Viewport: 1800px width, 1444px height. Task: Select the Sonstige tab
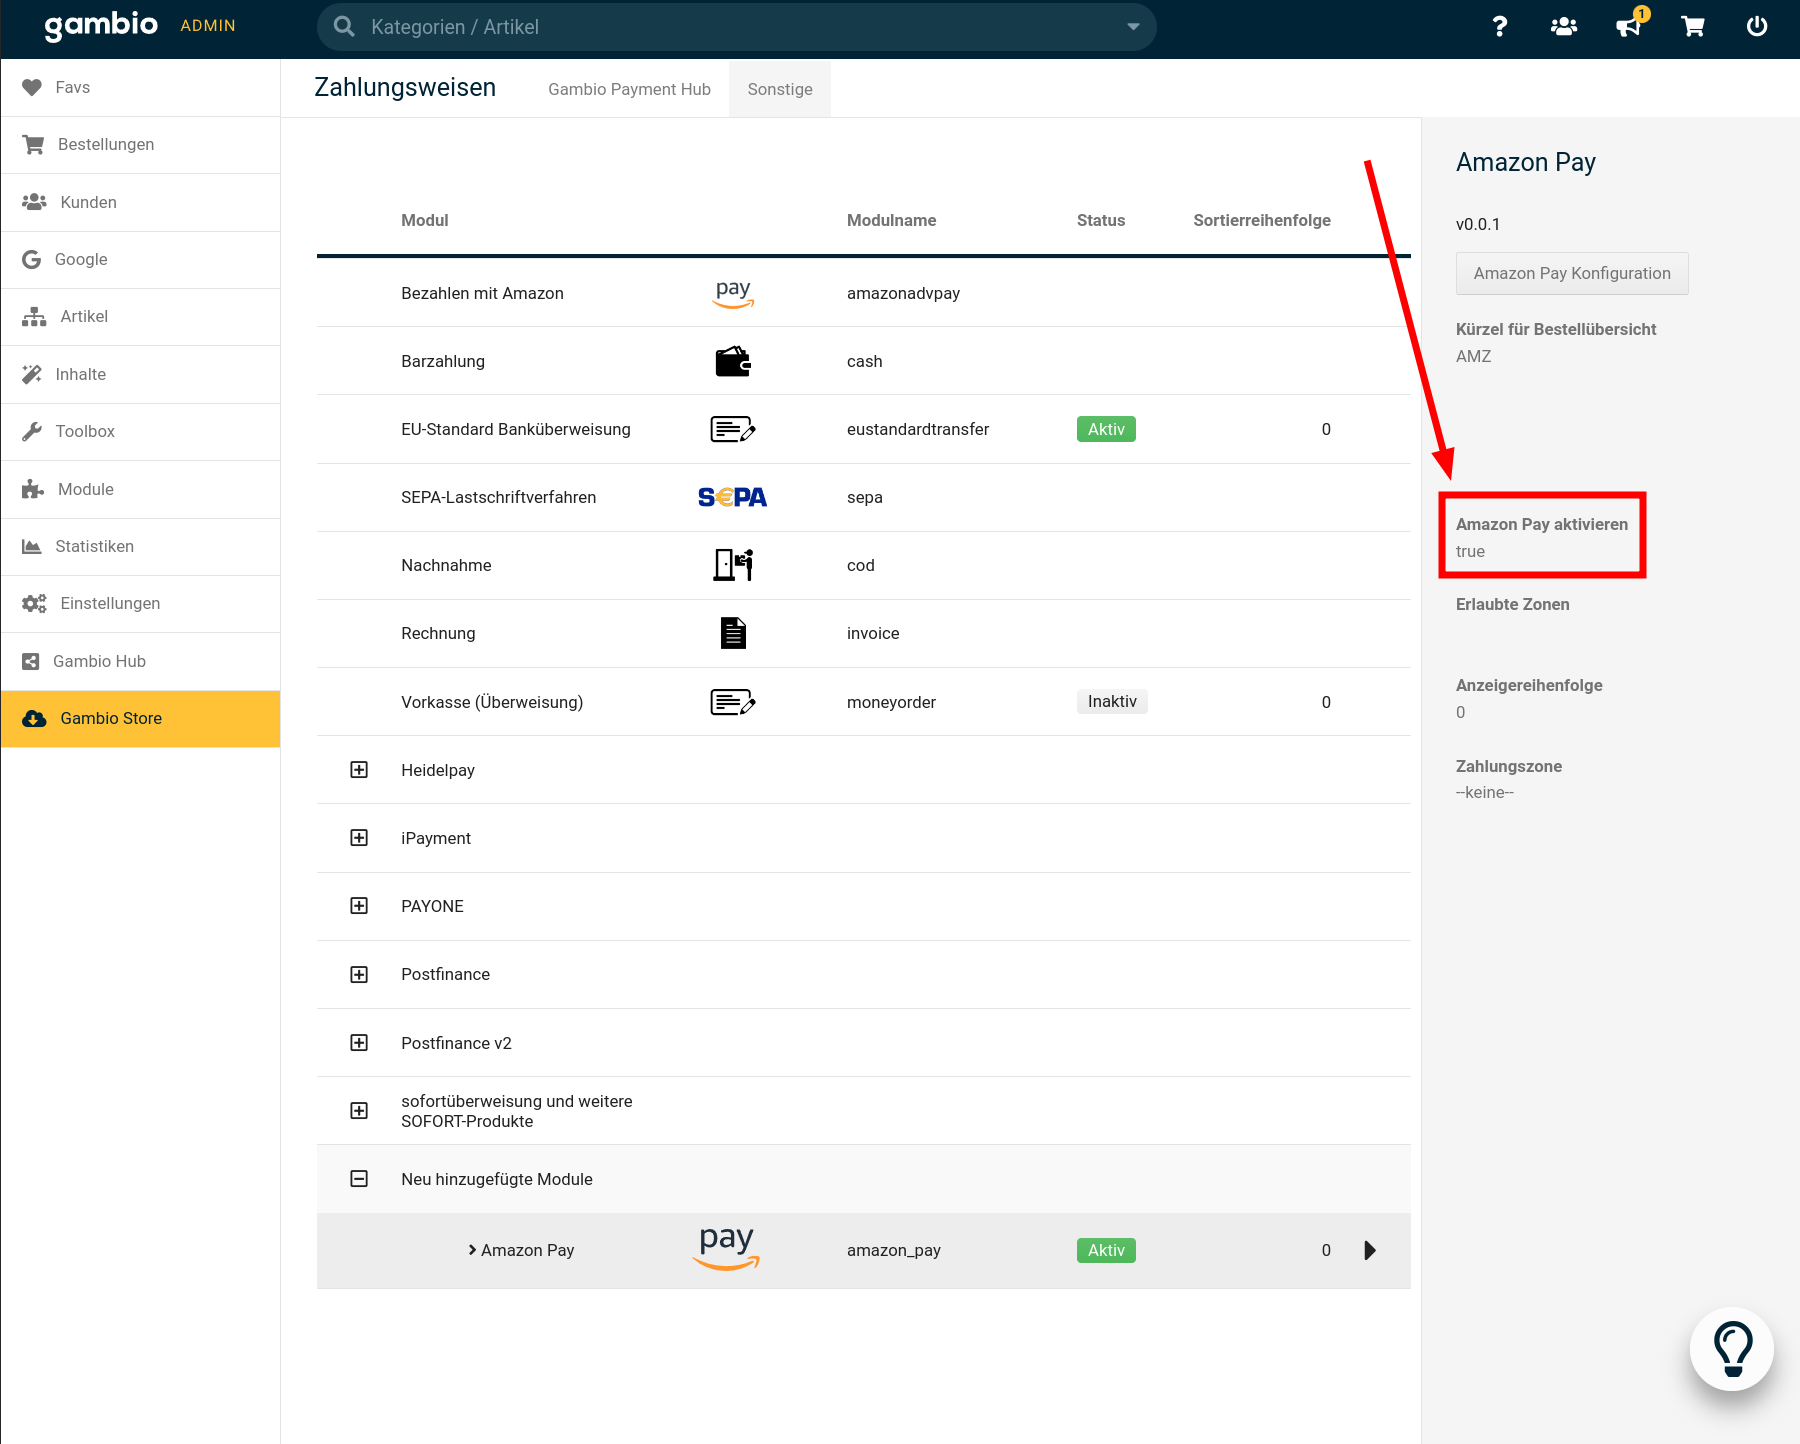point(780,89)
